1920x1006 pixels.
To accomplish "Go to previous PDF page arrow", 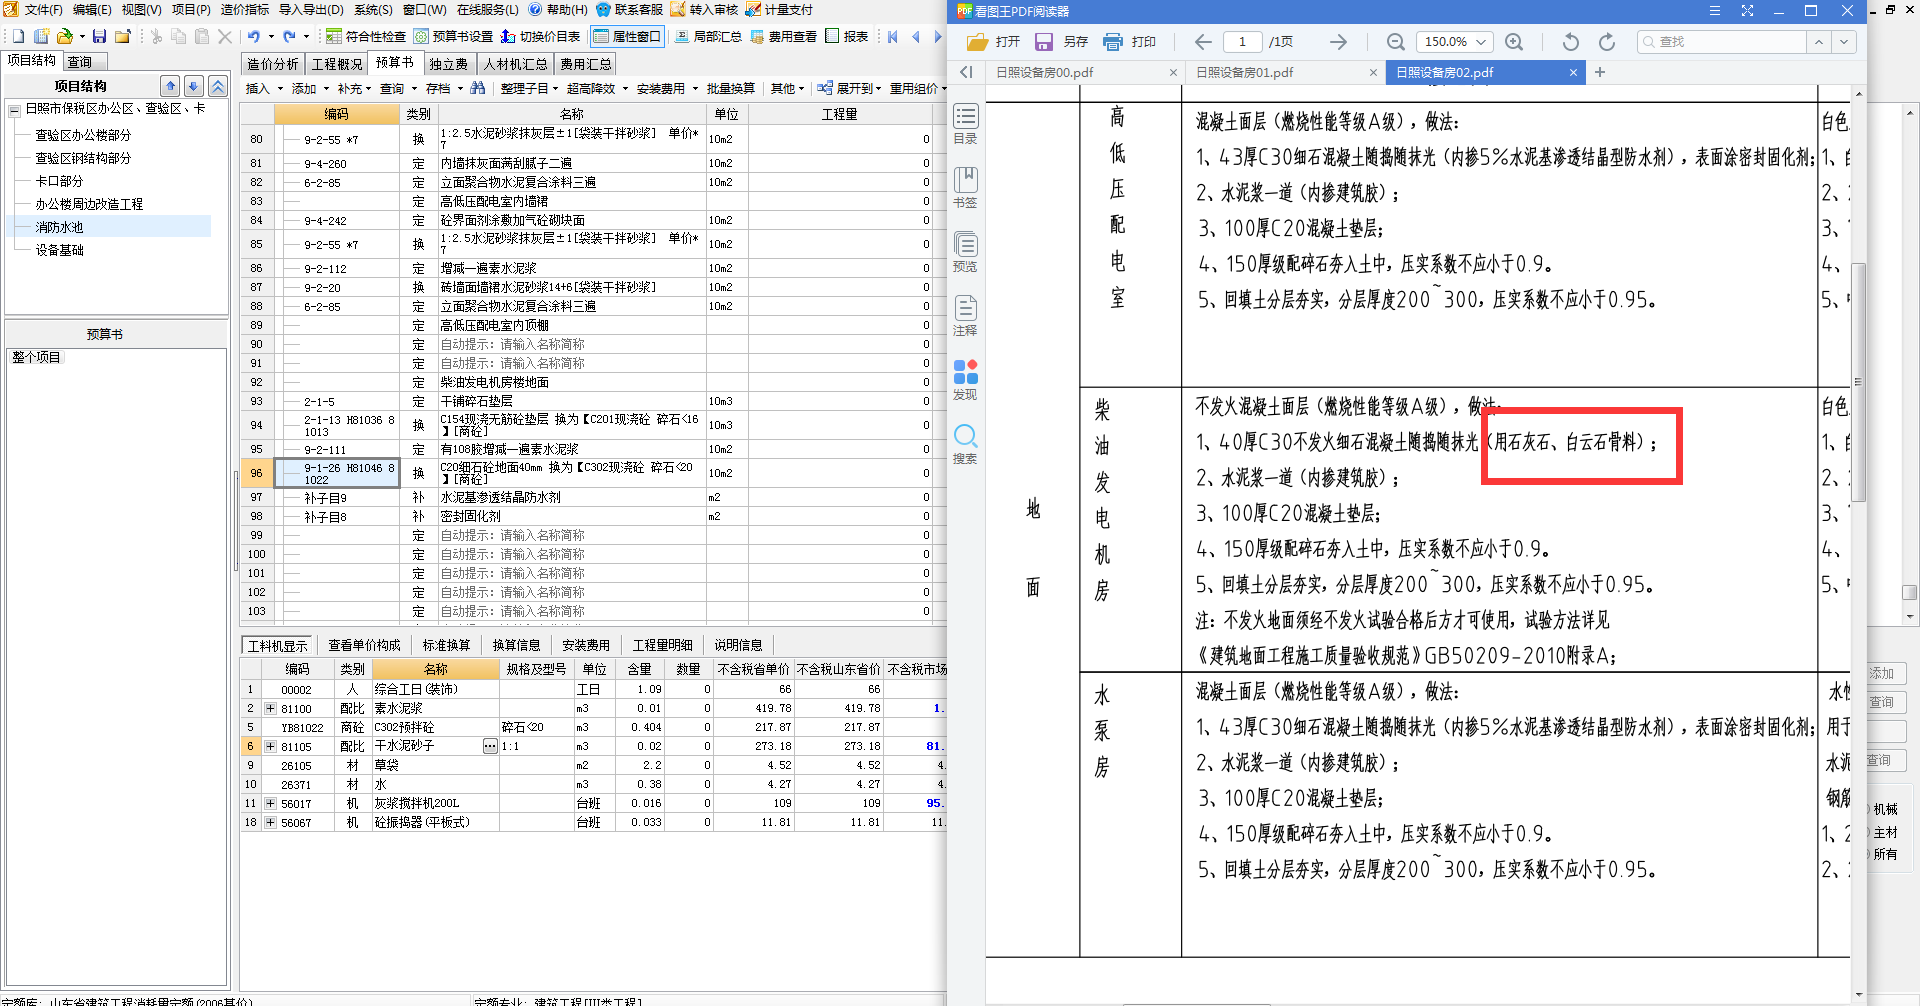I will pyautogui.click(x=1203, y=42).
